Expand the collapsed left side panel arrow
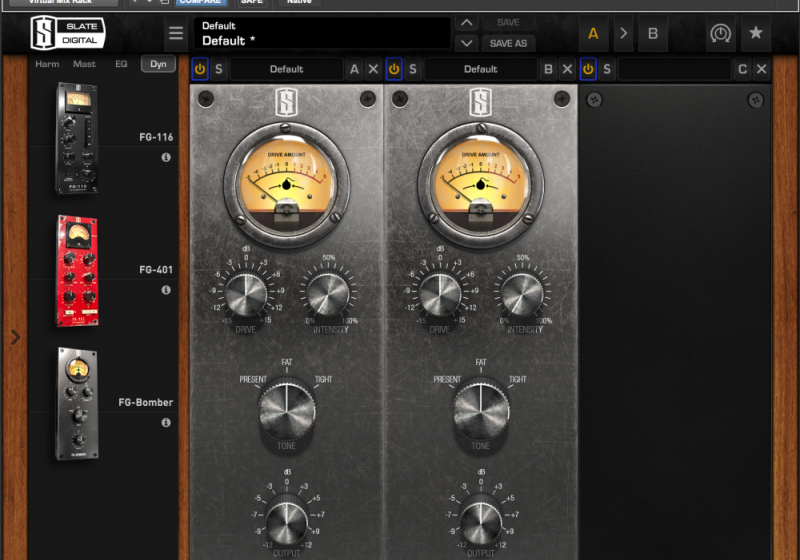 (15, 337)
